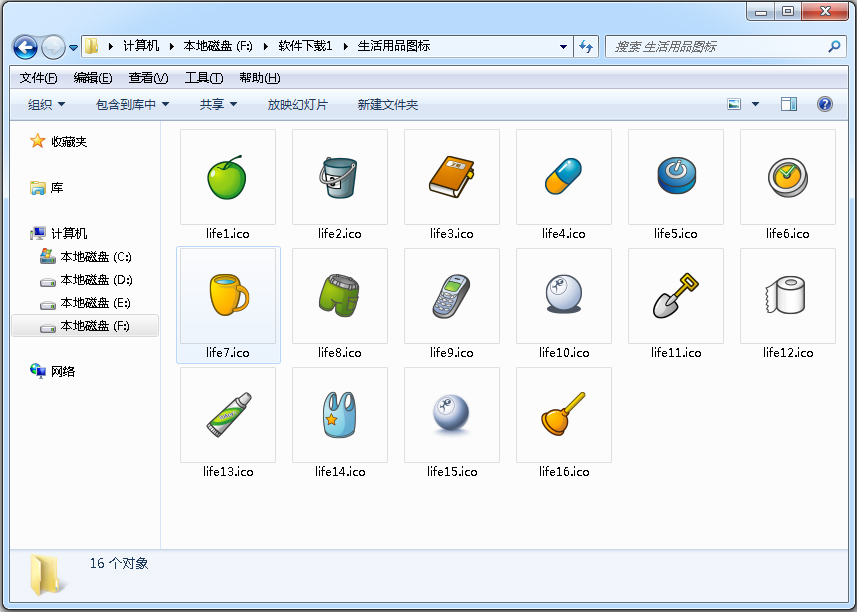Screen dimensions: 857x612
Task: Select the bucket icon life2.ico
Action: 339,178
